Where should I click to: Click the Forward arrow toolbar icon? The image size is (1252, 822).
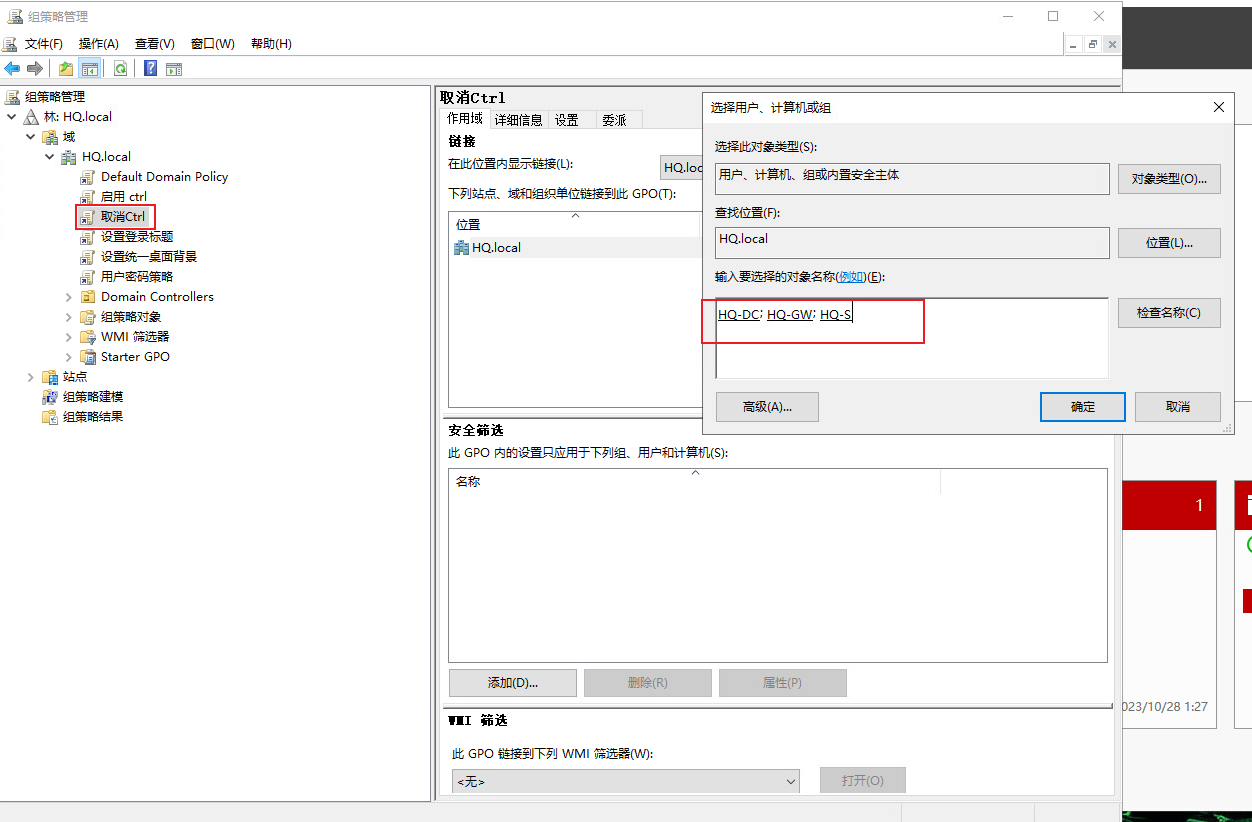[x=34, y=68]
